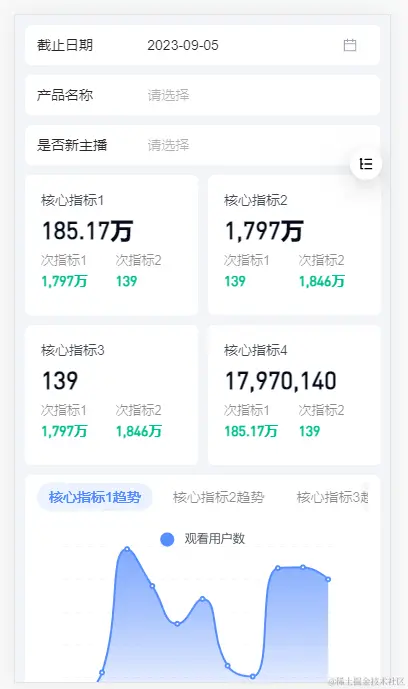Click 次指标2 value 139 in 核心指标4 card
408x689 pixels.
(310, 431)
